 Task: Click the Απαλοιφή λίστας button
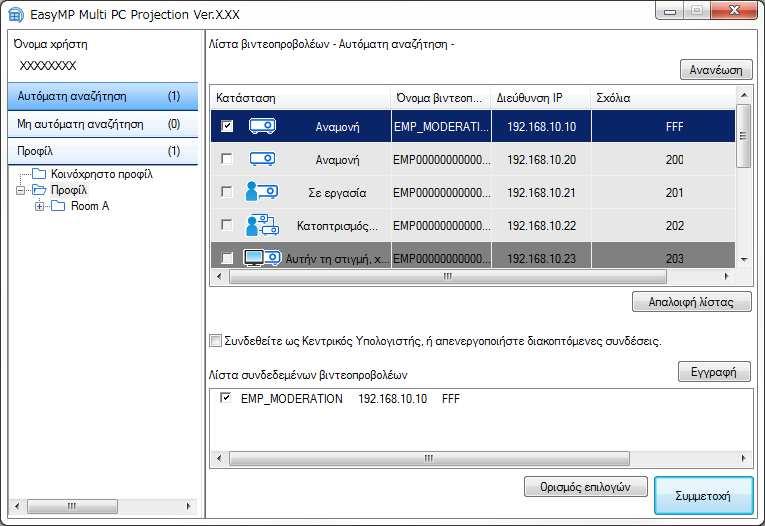pyautogui.click(x=691, y=302)
